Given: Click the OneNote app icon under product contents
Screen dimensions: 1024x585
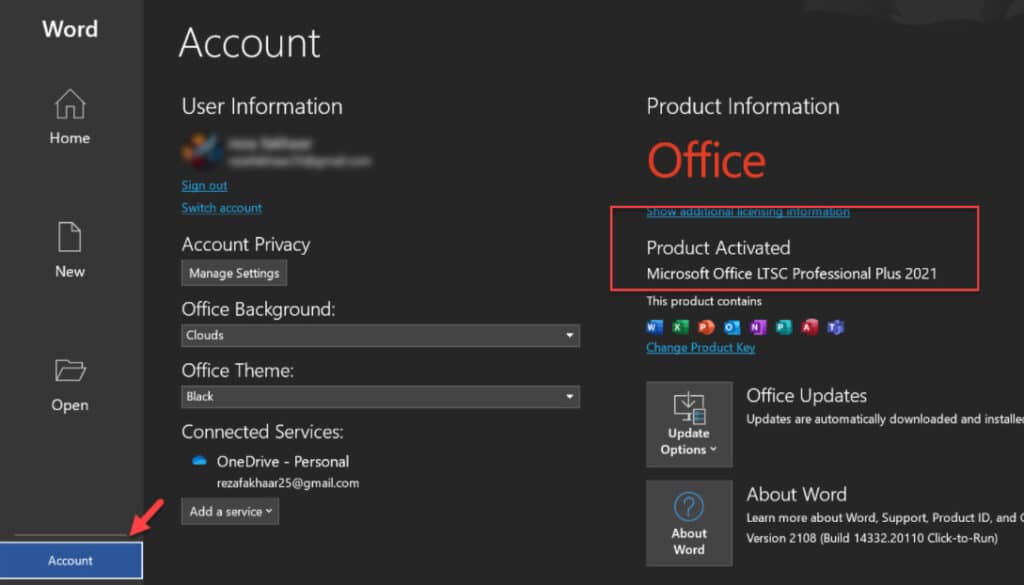Looking at the screenshot, I should pyautogui.click(x=758, y=326).
